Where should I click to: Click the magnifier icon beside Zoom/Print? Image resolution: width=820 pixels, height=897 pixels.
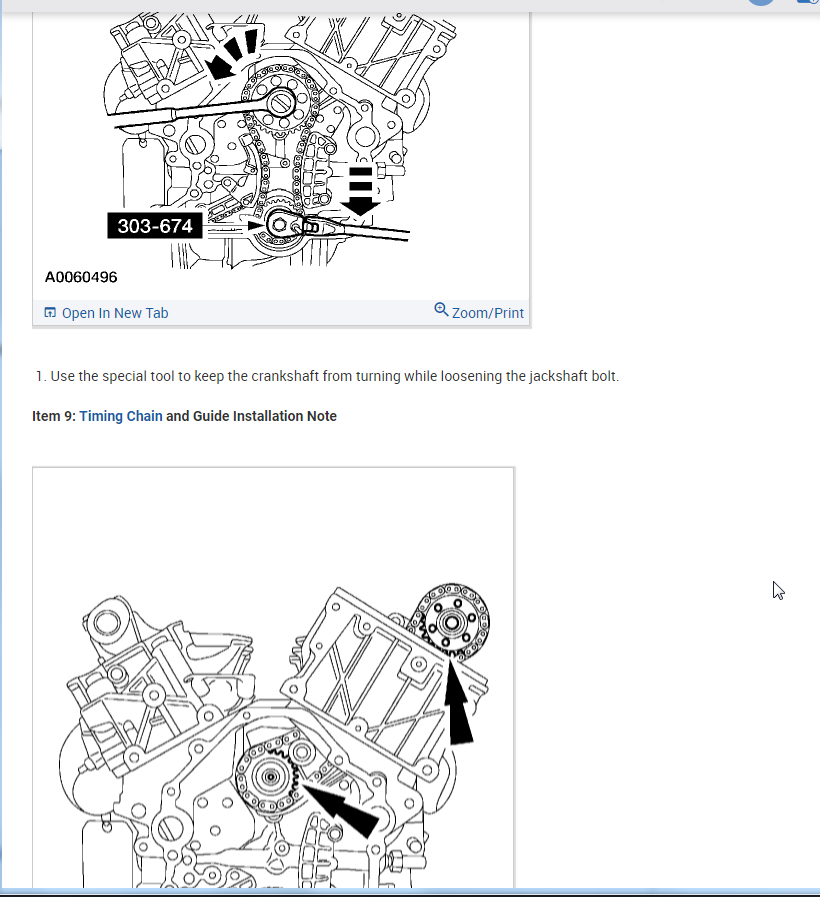pos(441,309)
